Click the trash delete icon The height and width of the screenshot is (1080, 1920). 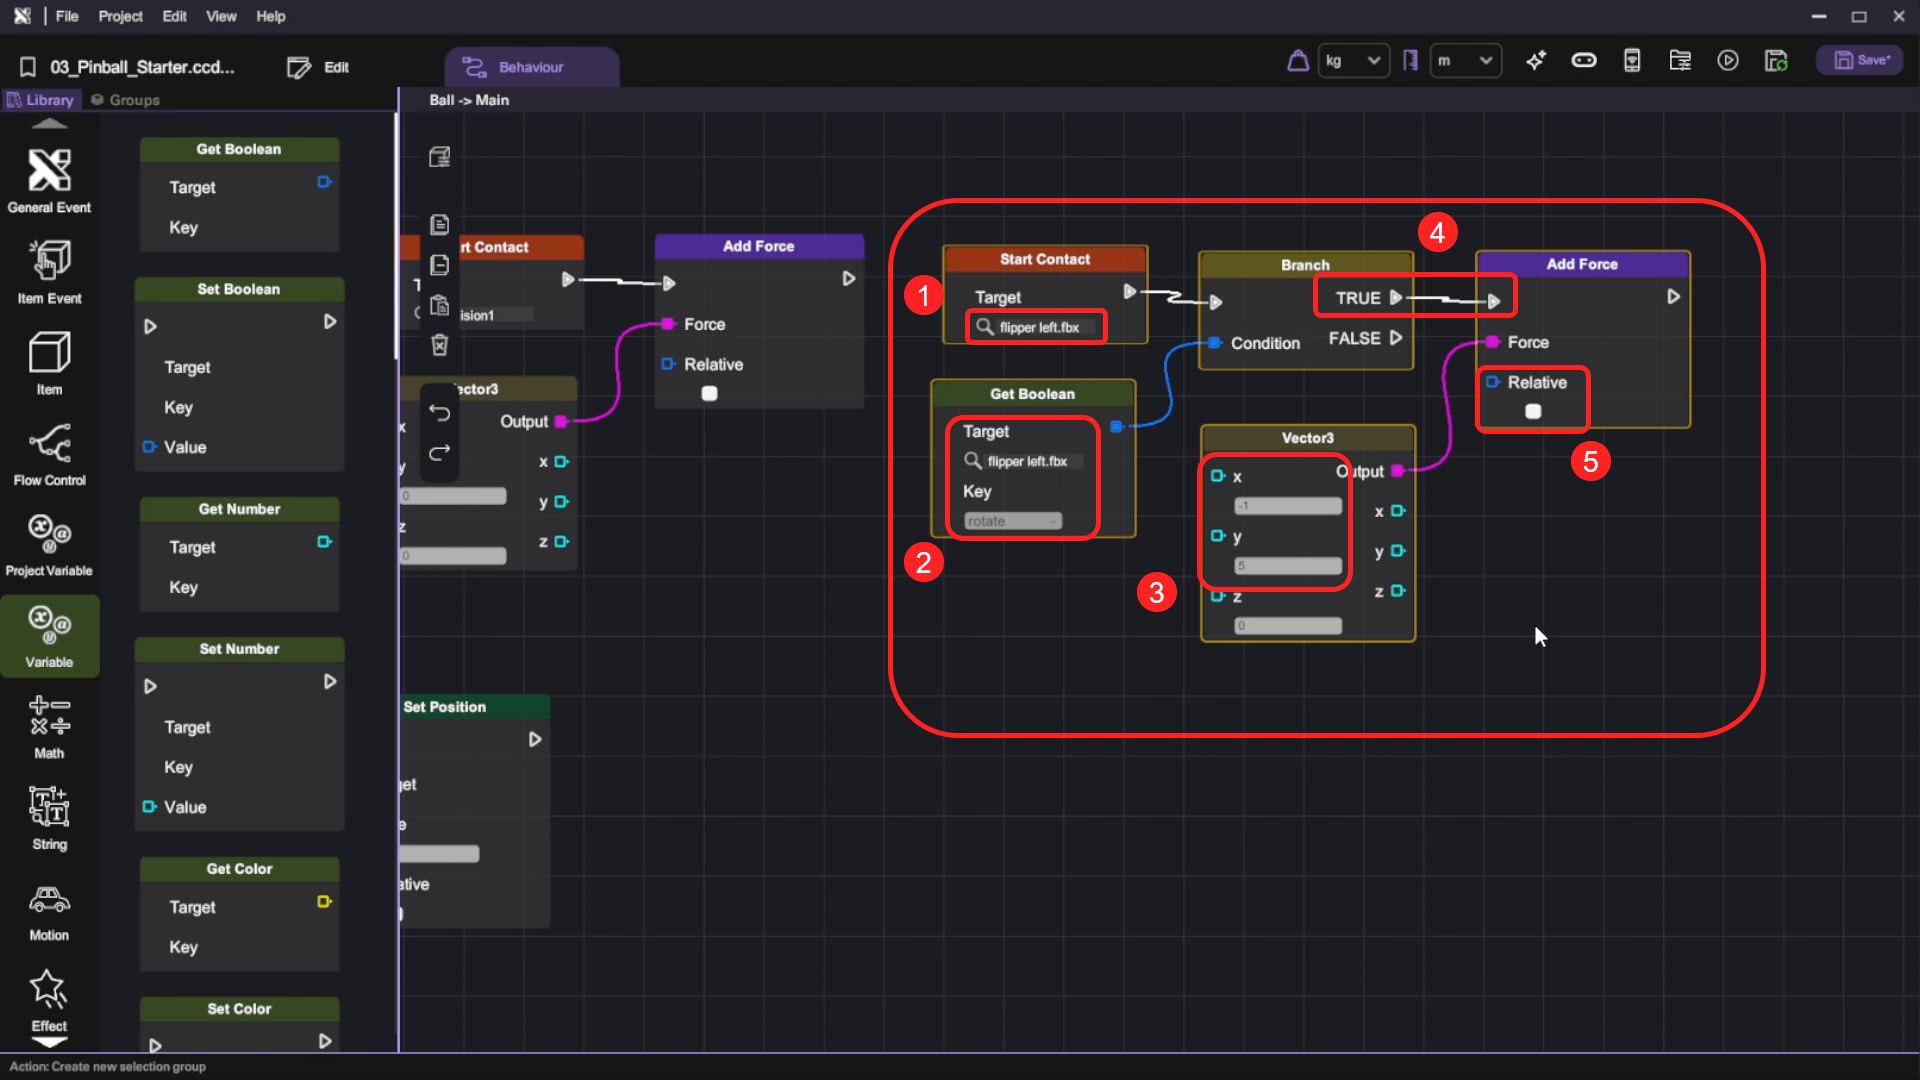click(439, 345)
